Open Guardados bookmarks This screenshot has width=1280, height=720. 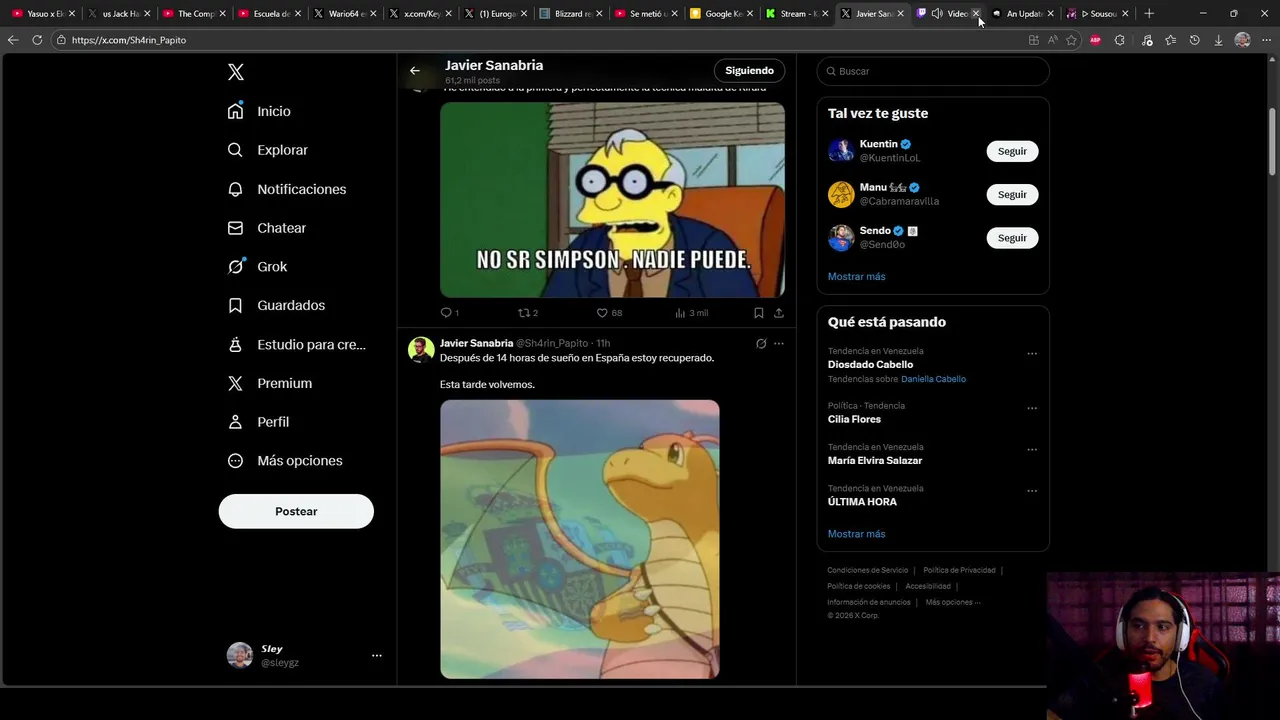[277, 305]
